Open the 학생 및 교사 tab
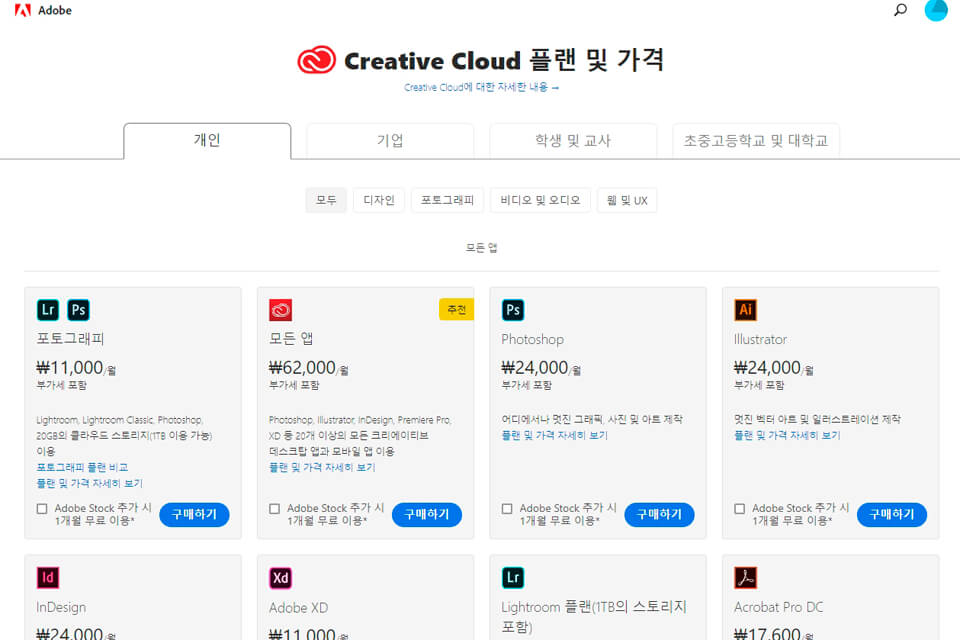The width and height of the screenshot is (960, 640). [572, 140]
